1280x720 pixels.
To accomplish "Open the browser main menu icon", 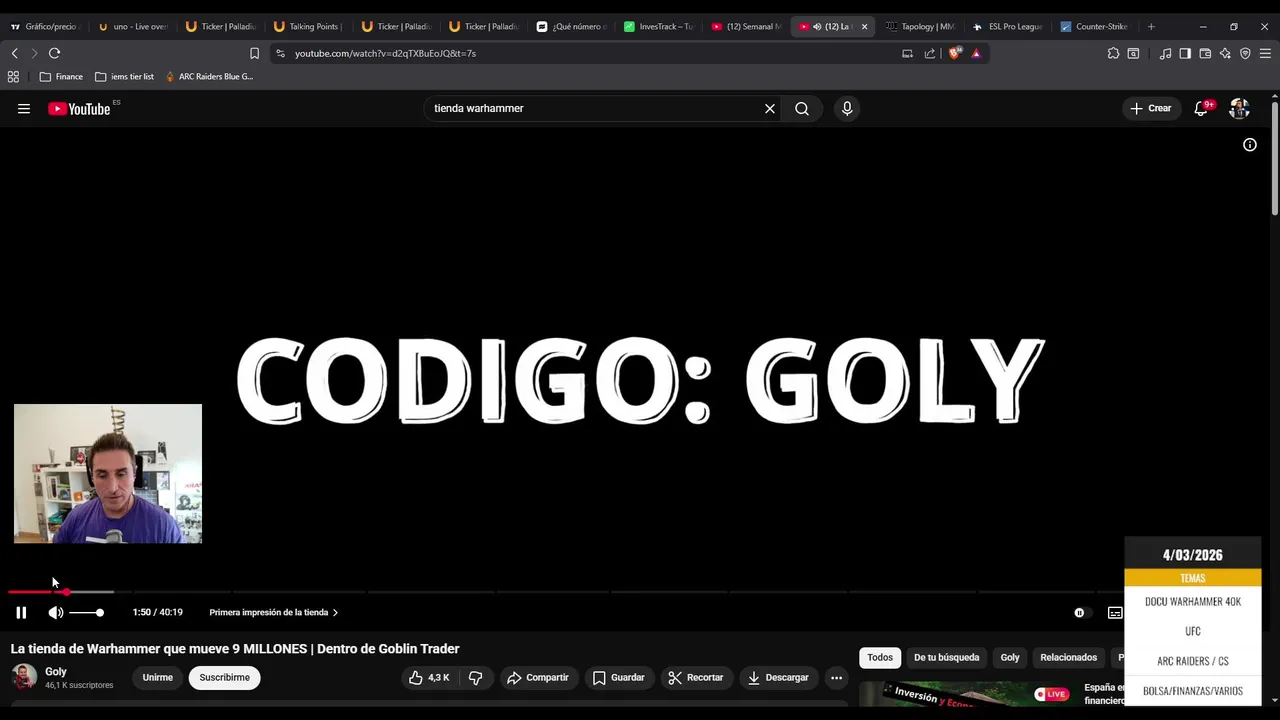I will [1266, 54].
